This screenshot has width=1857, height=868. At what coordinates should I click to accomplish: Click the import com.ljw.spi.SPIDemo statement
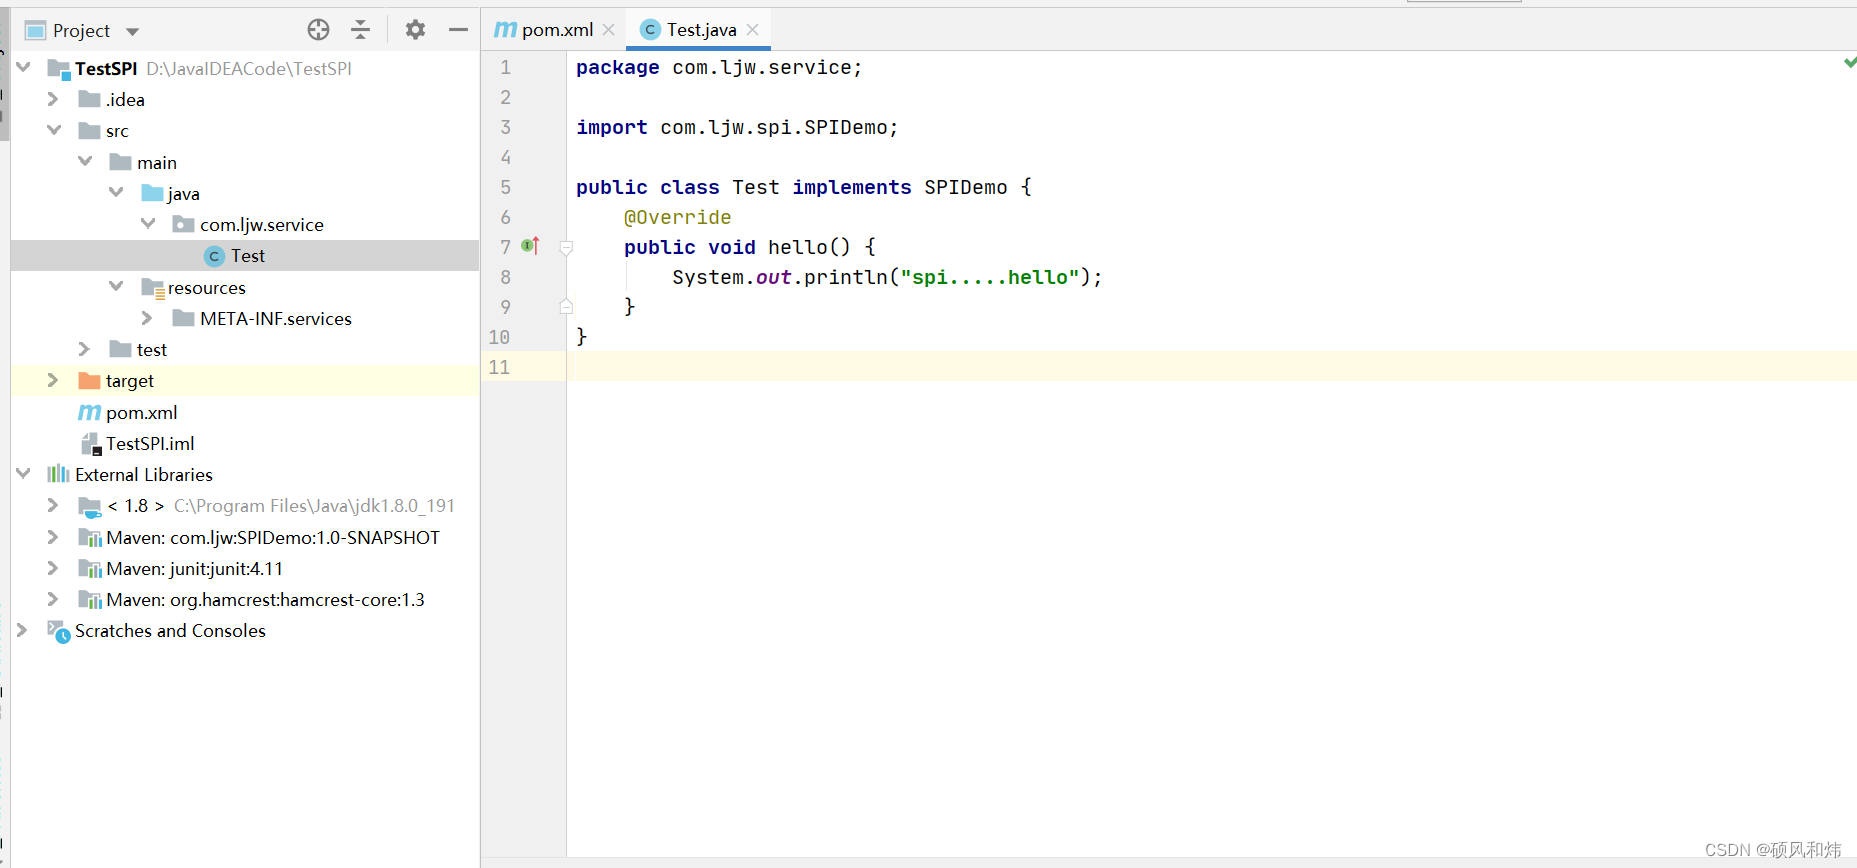(737, 127)
